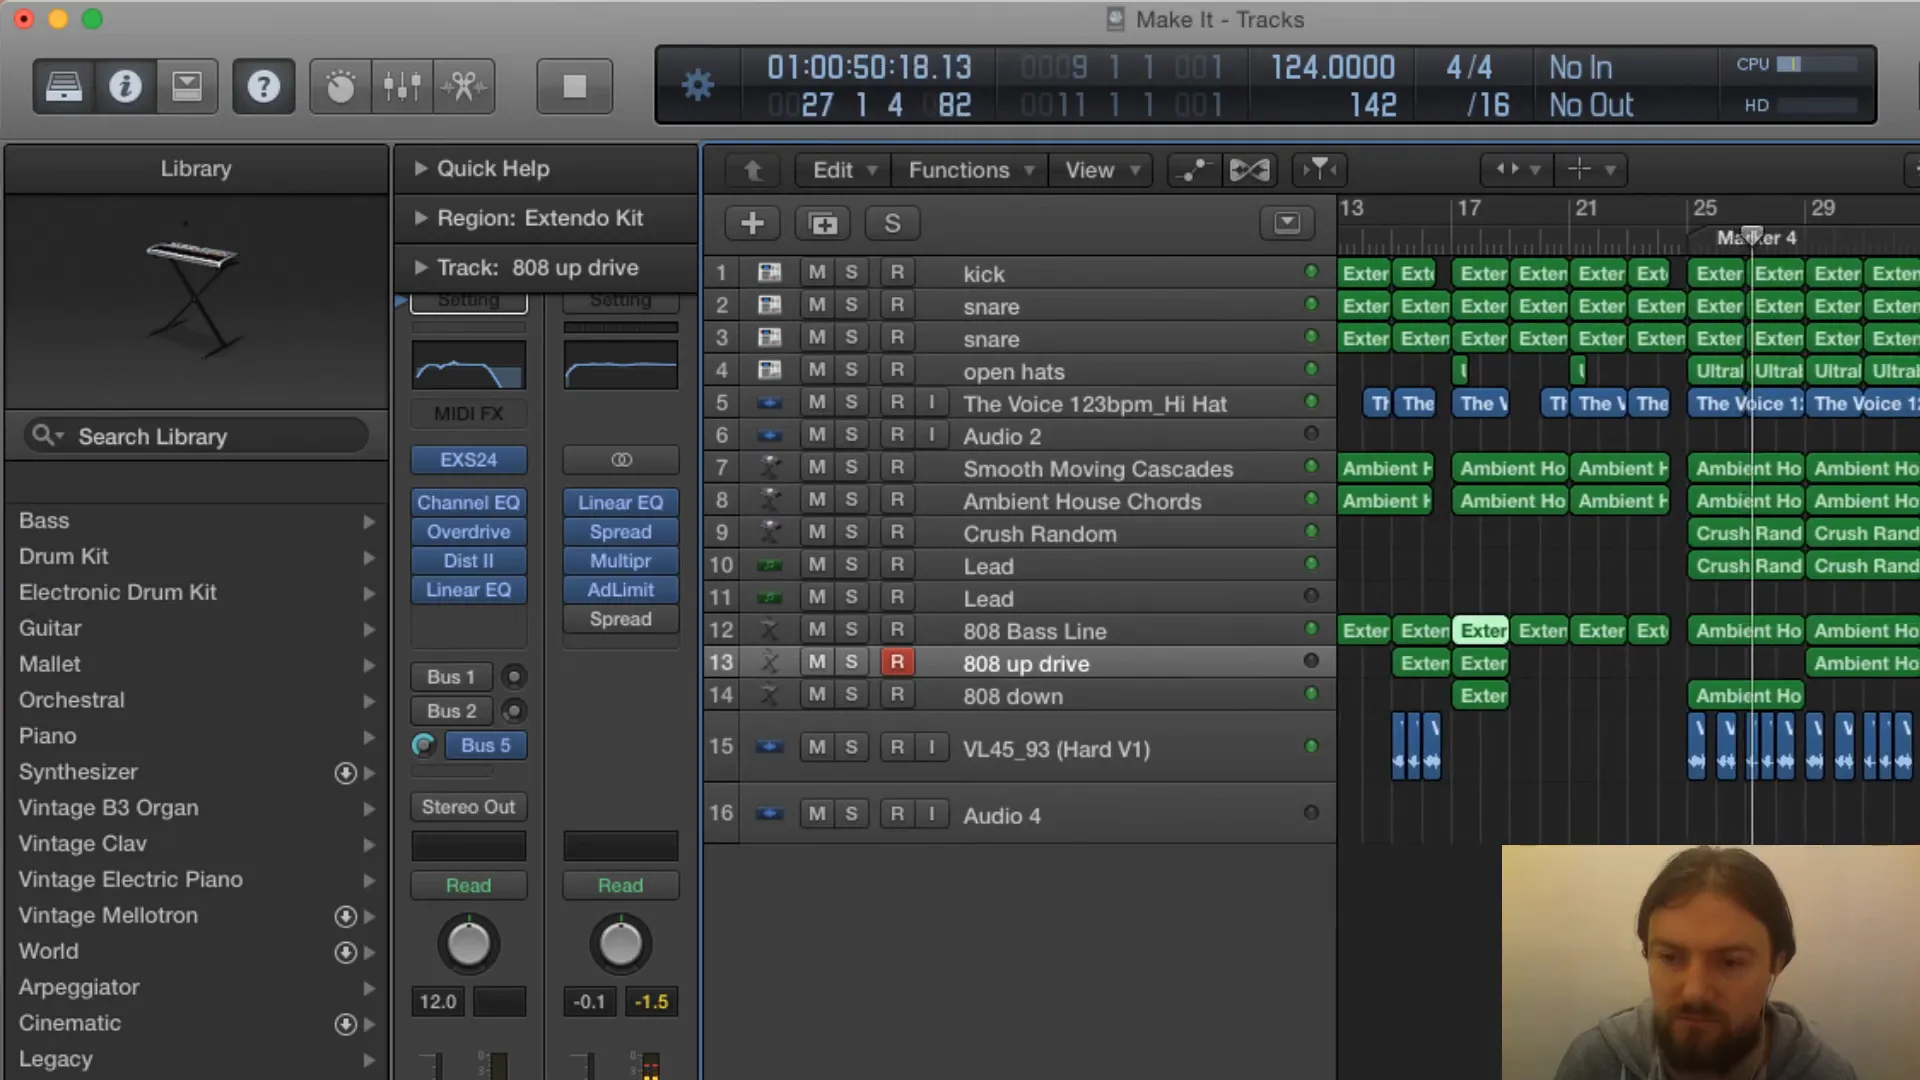Screen dimensions: 1920x1080
Task: Toggle the Quick Help question mark button
Action: pos(263,87)
